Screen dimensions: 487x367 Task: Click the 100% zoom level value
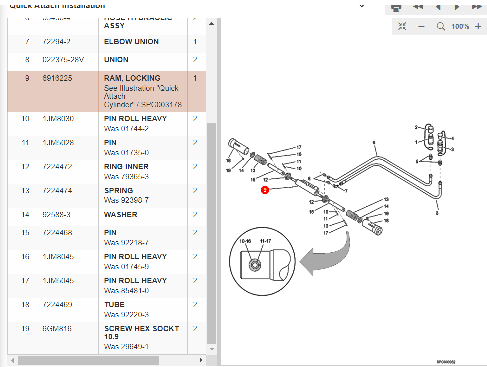(460, 27)
